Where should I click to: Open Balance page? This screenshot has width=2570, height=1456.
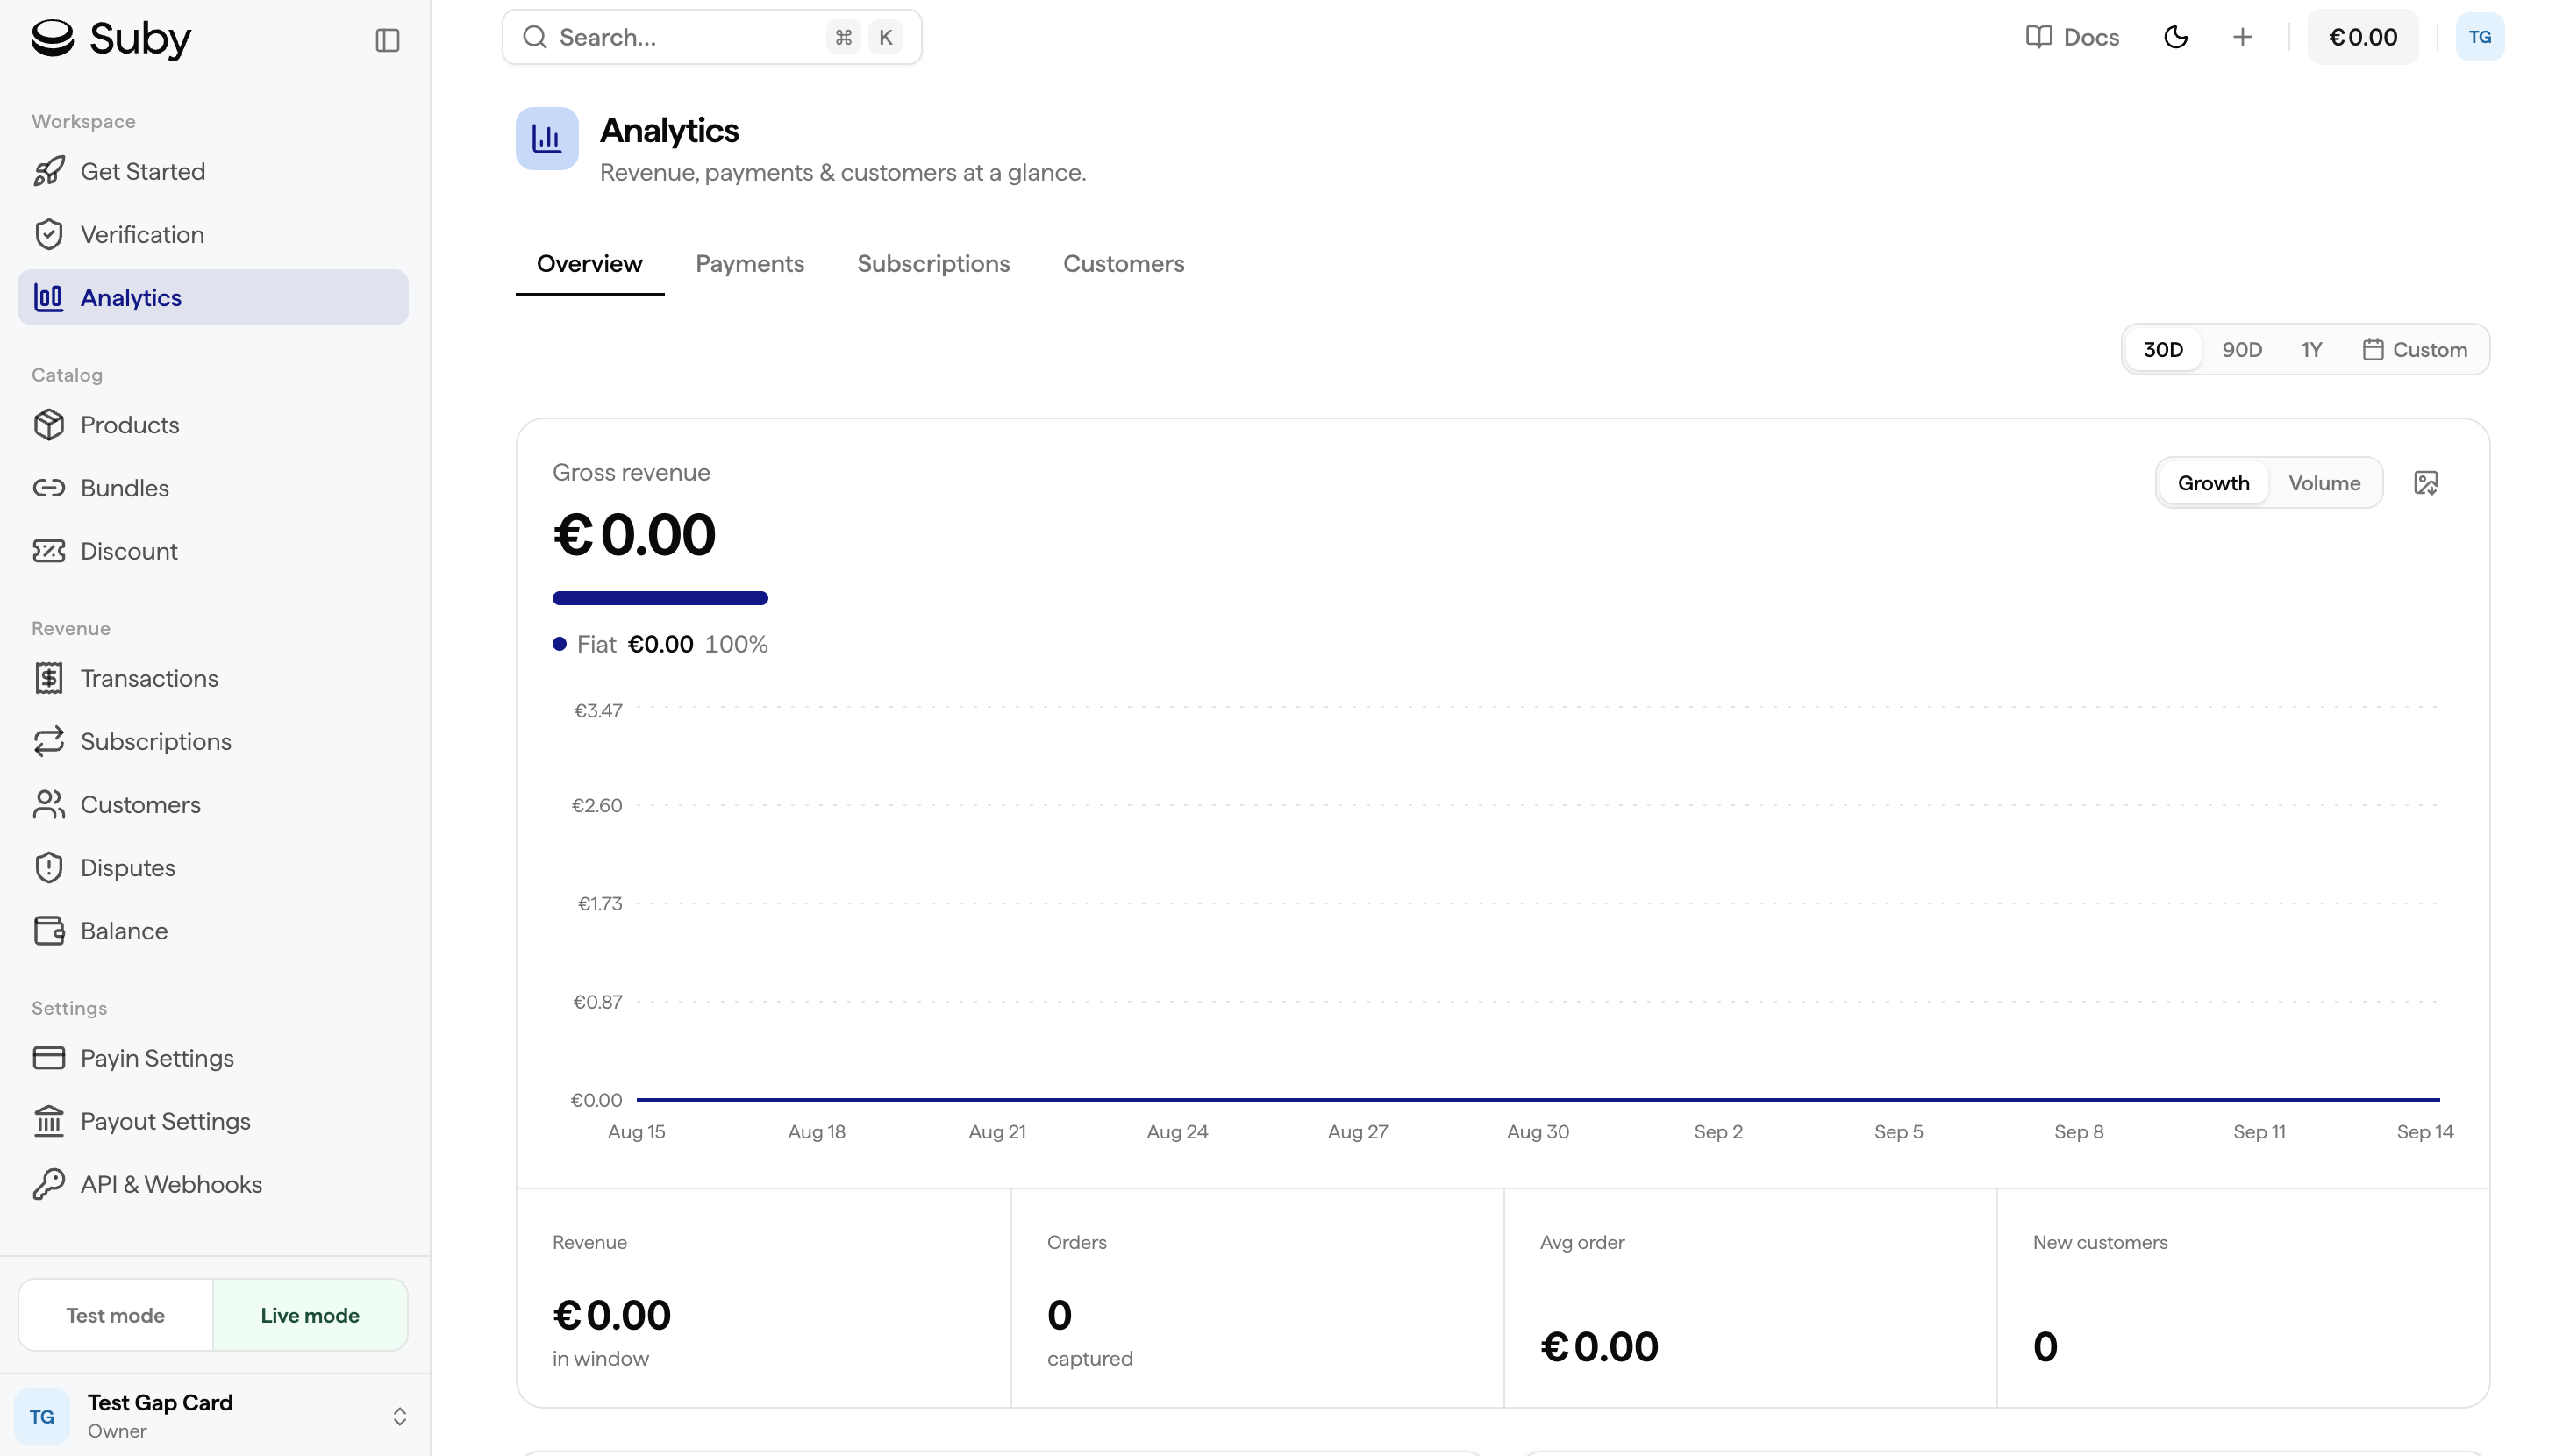pyautogui.click(x=213, y=931)
